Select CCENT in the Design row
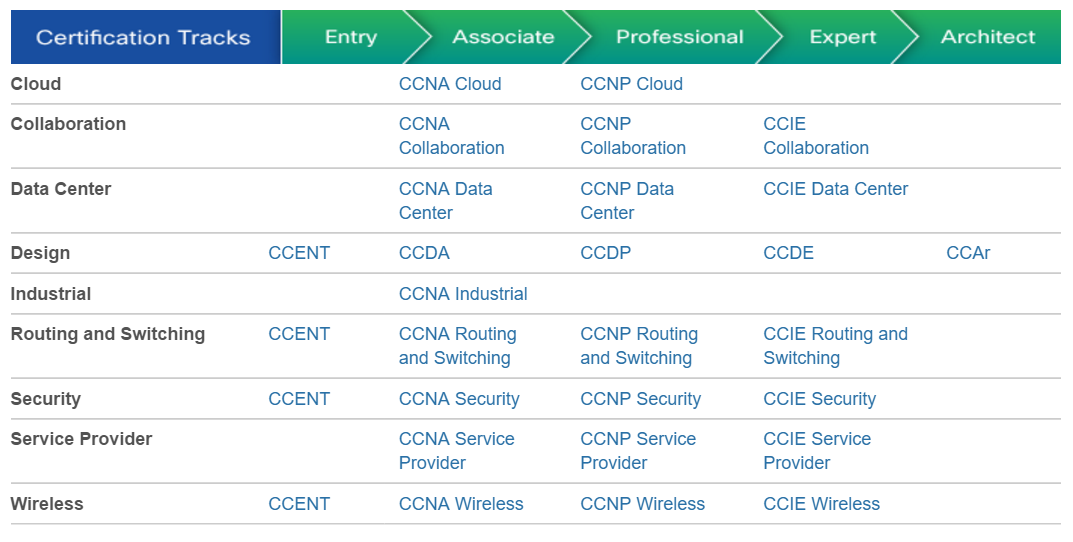The image size is (1073, 542). point(299,253)
